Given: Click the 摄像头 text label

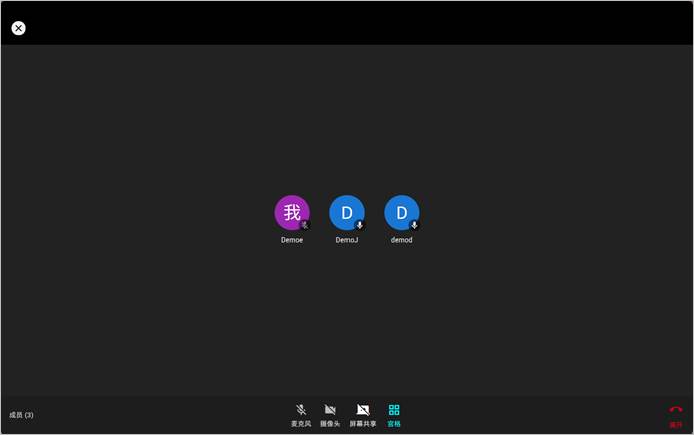Looking at the screenshot, I should (x=330, y=424).
